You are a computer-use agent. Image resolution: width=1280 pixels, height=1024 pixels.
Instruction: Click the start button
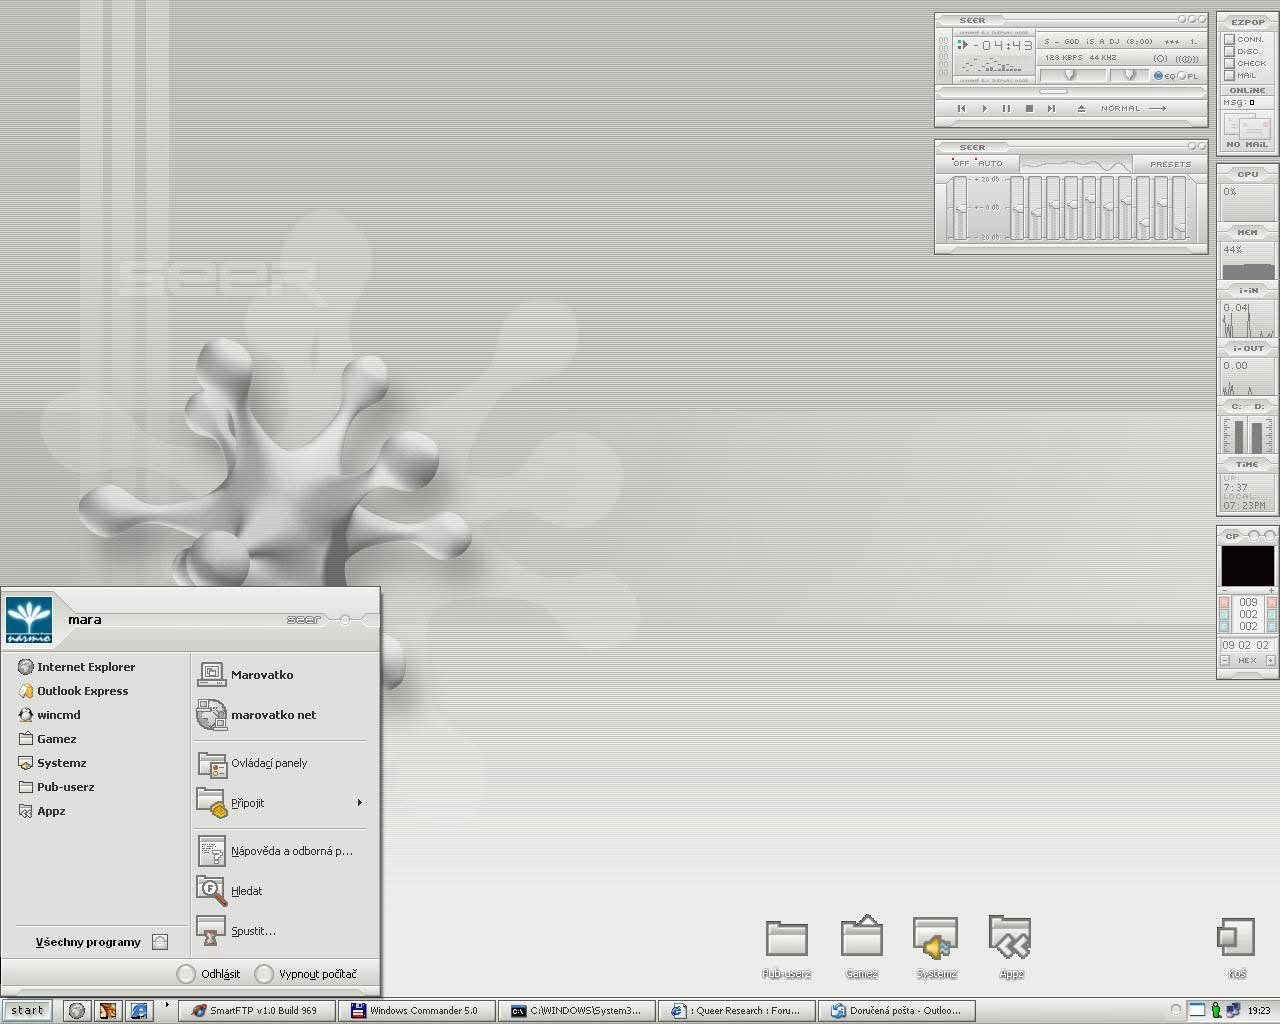pos(27,1011)
